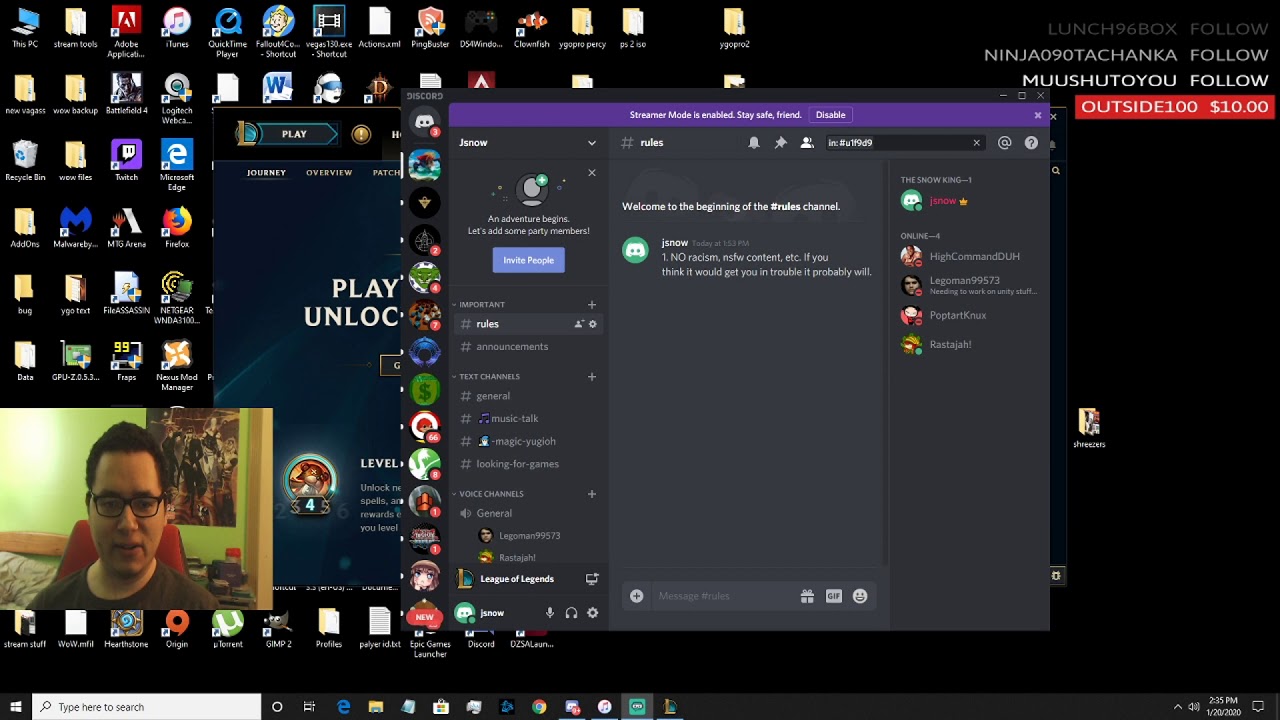Create invite for rules channel

click(x=578, y=324)
